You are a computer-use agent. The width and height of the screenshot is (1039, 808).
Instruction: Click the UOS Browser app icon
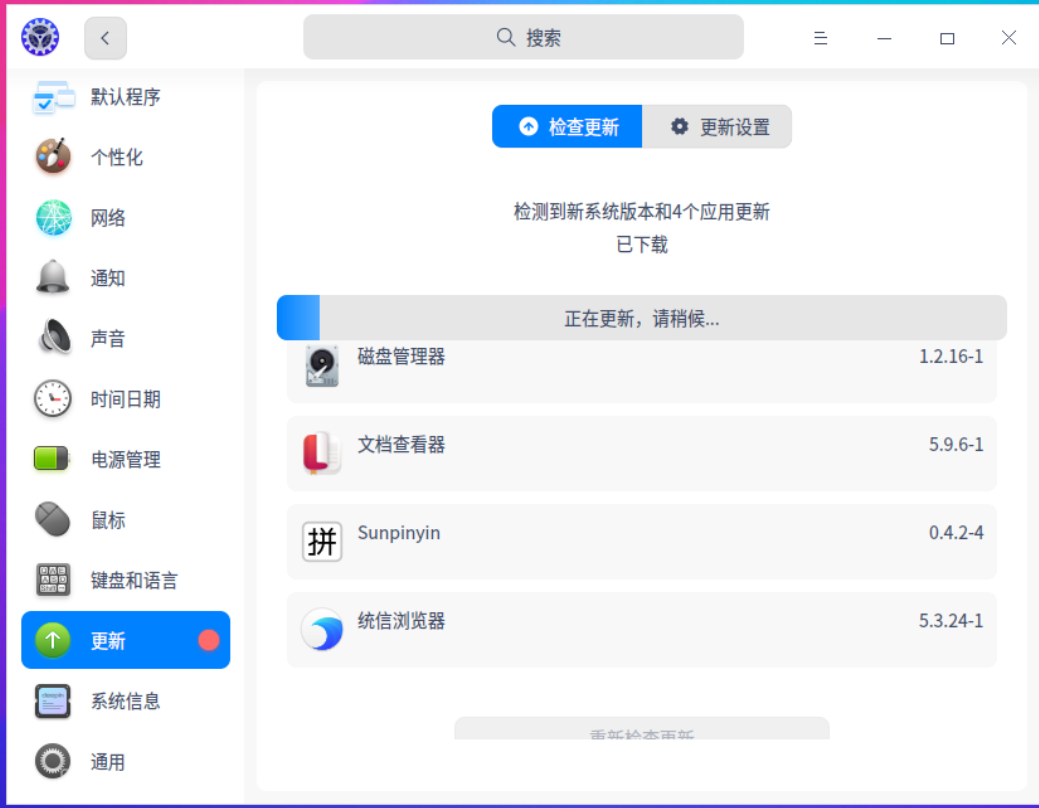(322, 630)
